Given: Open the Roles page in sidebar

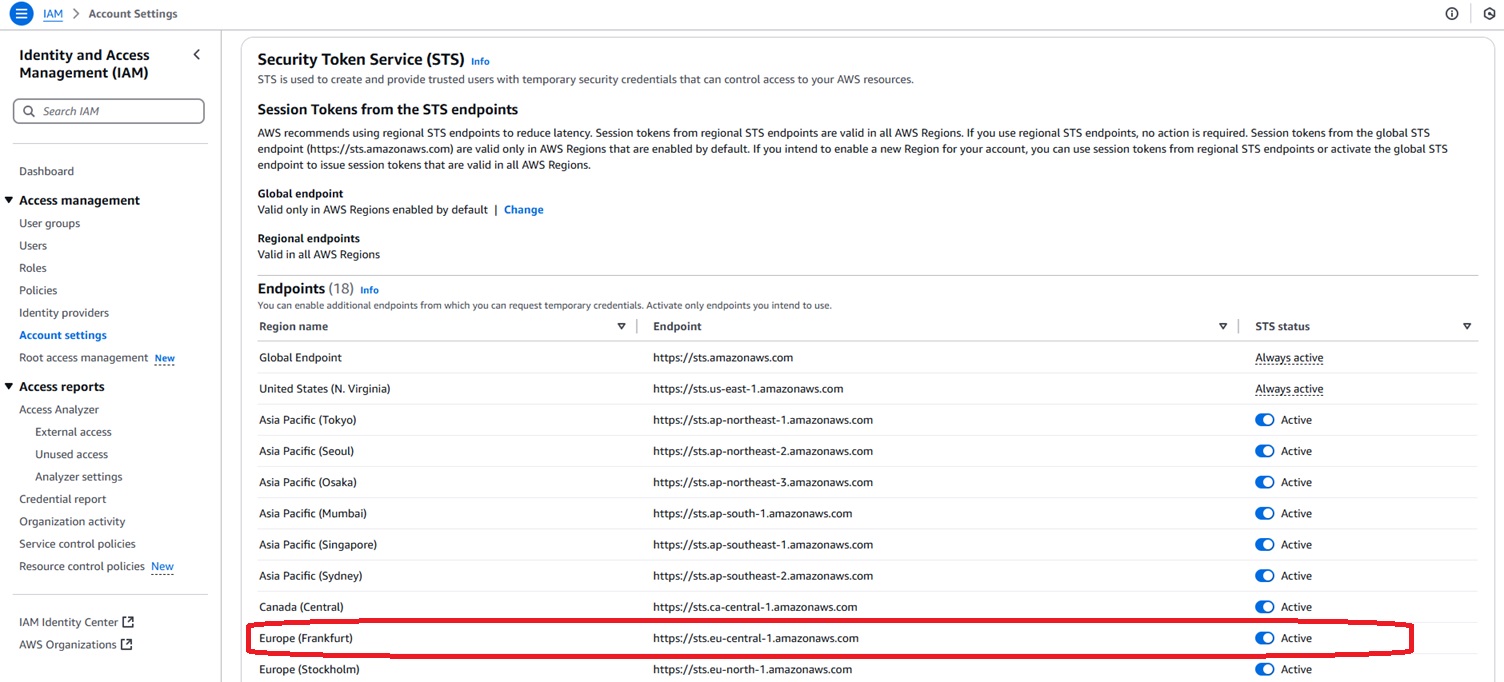Looking at the screenshot, I should tap(33, 268).
